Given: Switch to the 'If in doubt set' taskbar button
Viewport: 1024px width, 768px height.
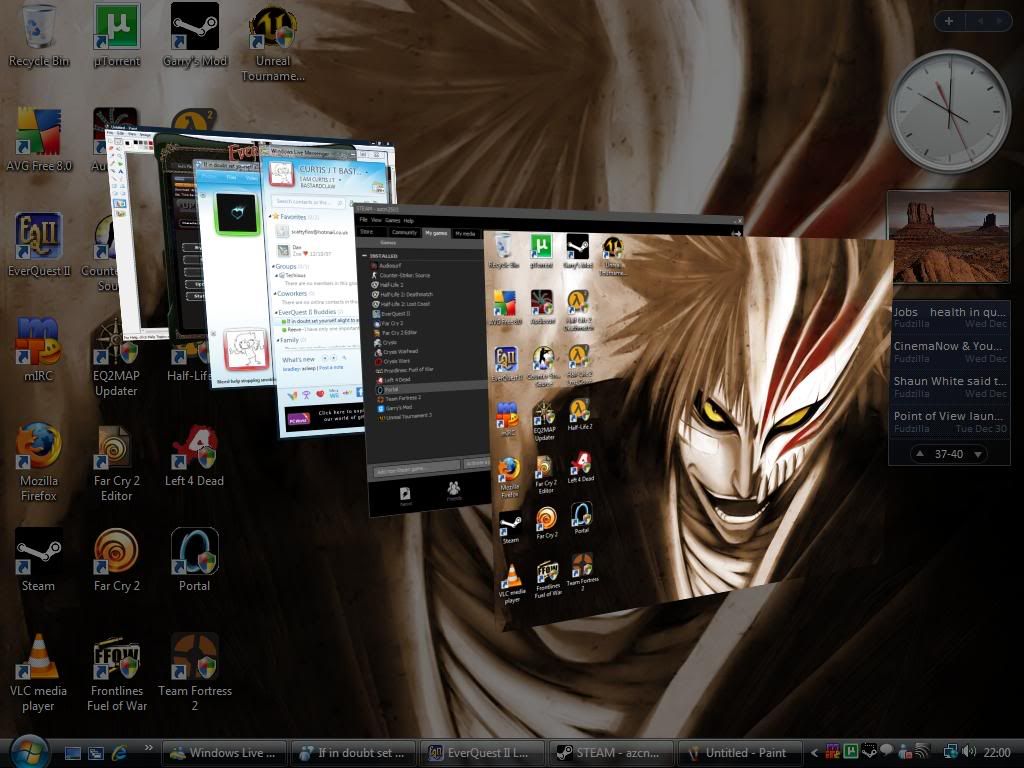Looking at the screenshot, I should (353, 753).
